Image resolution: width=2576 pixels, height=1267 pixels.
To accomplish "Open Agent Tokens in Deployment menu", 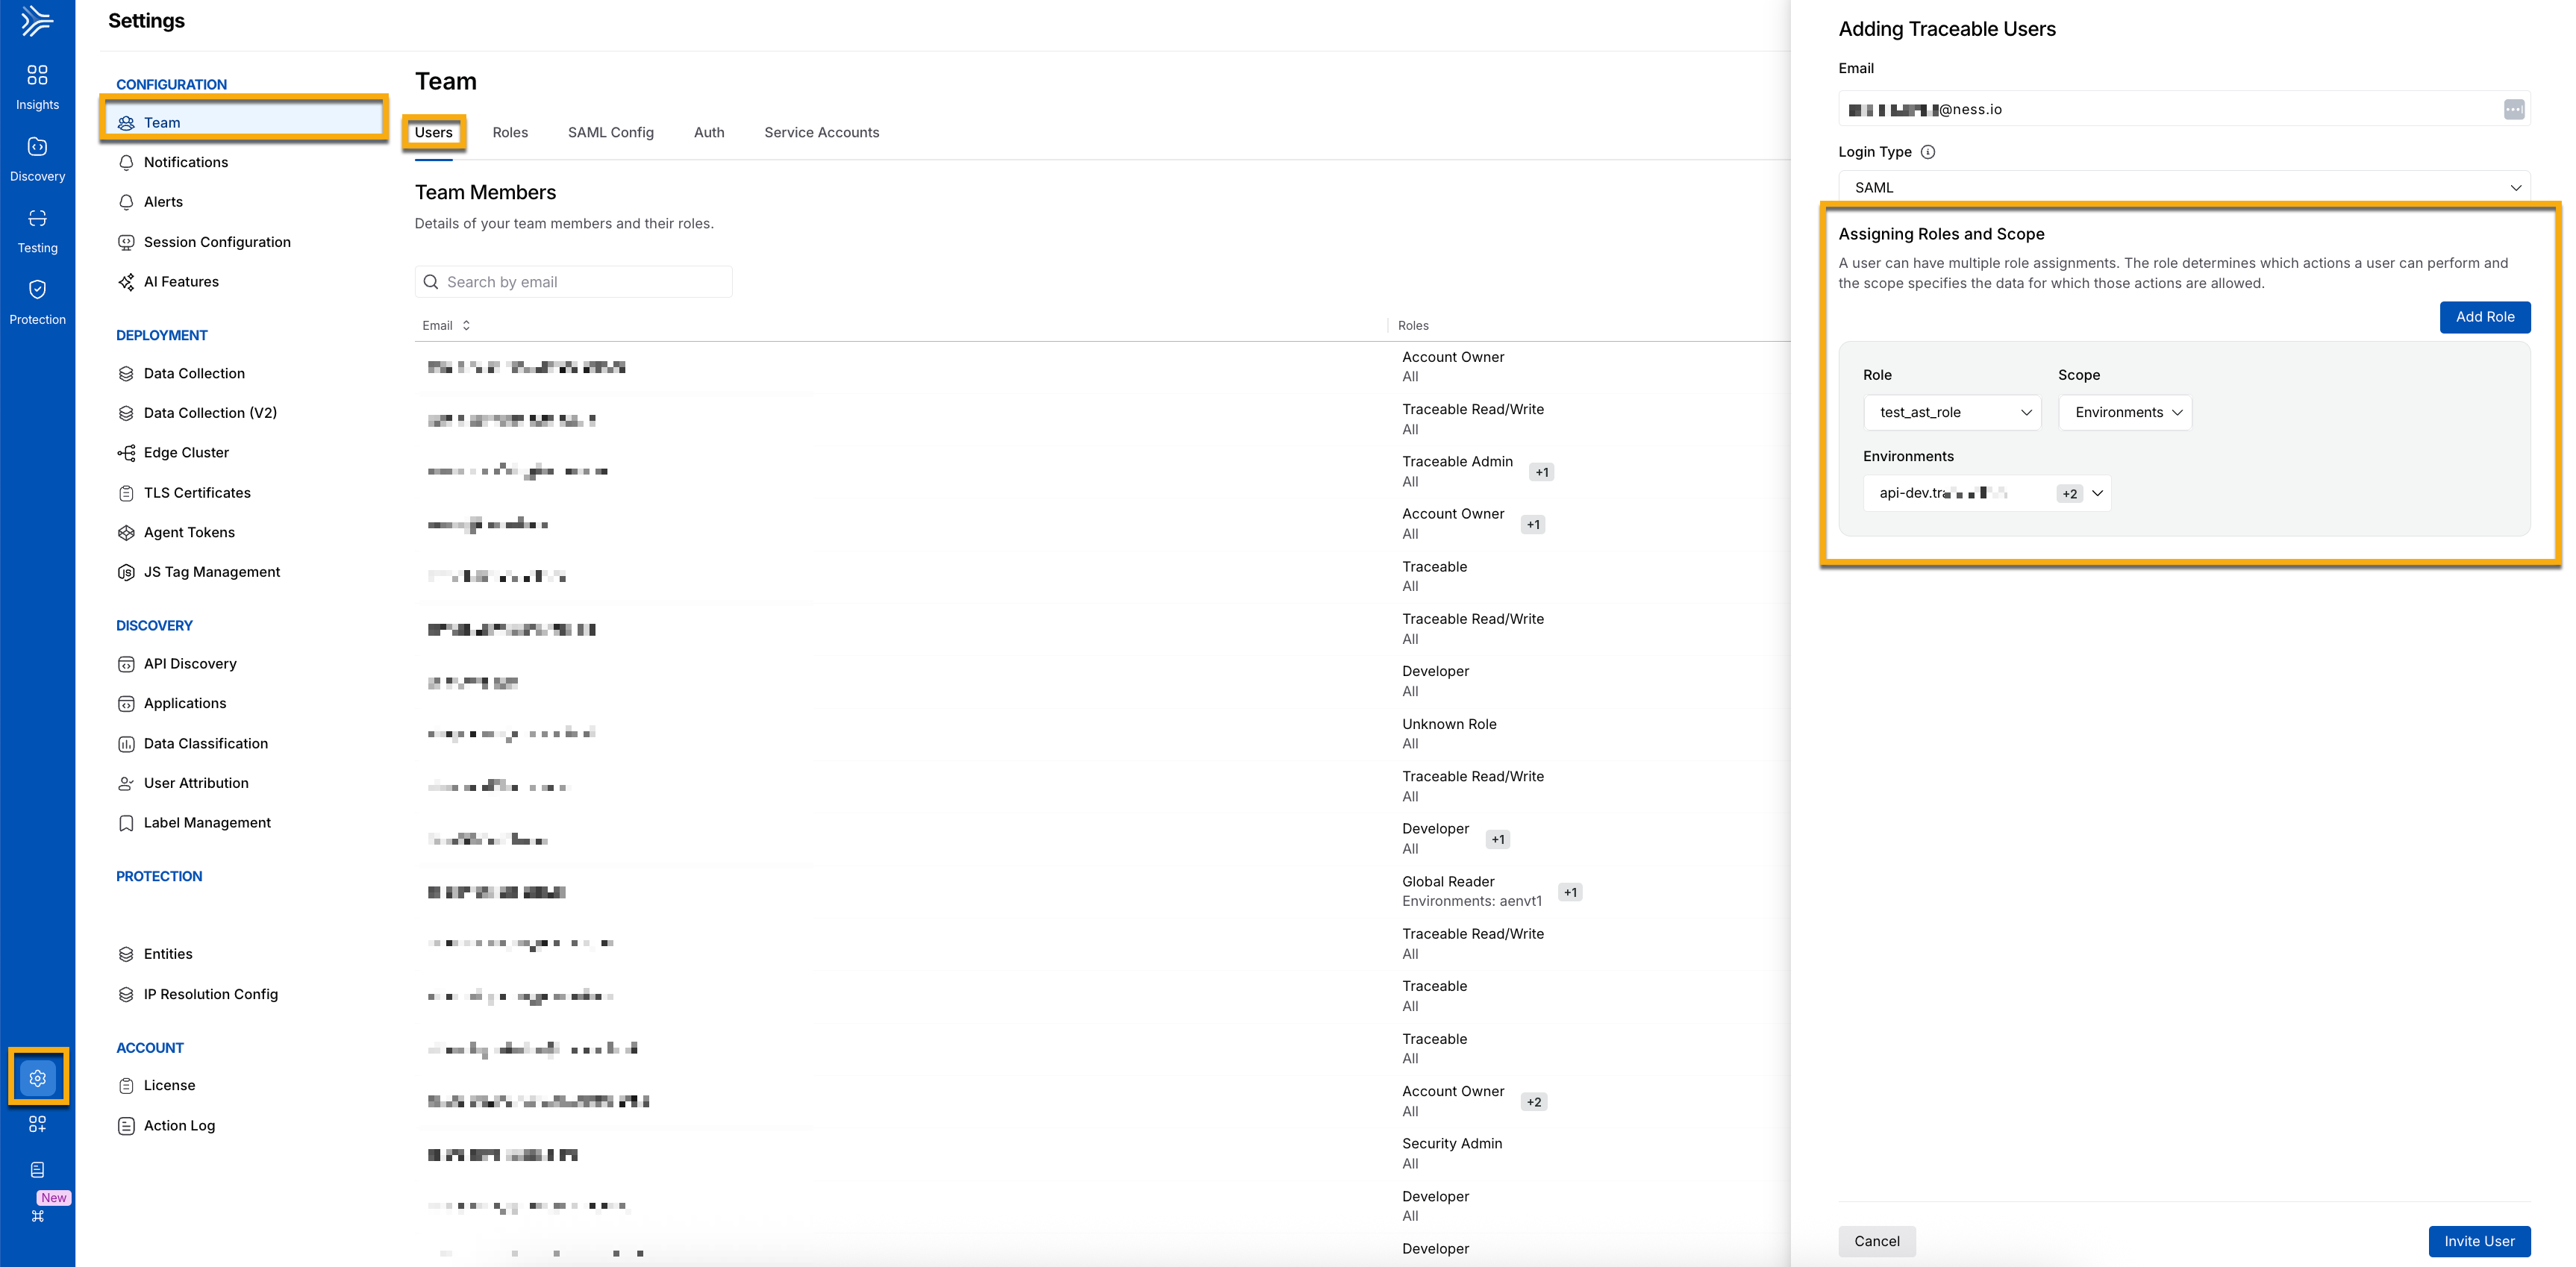I will coord(189,533).
